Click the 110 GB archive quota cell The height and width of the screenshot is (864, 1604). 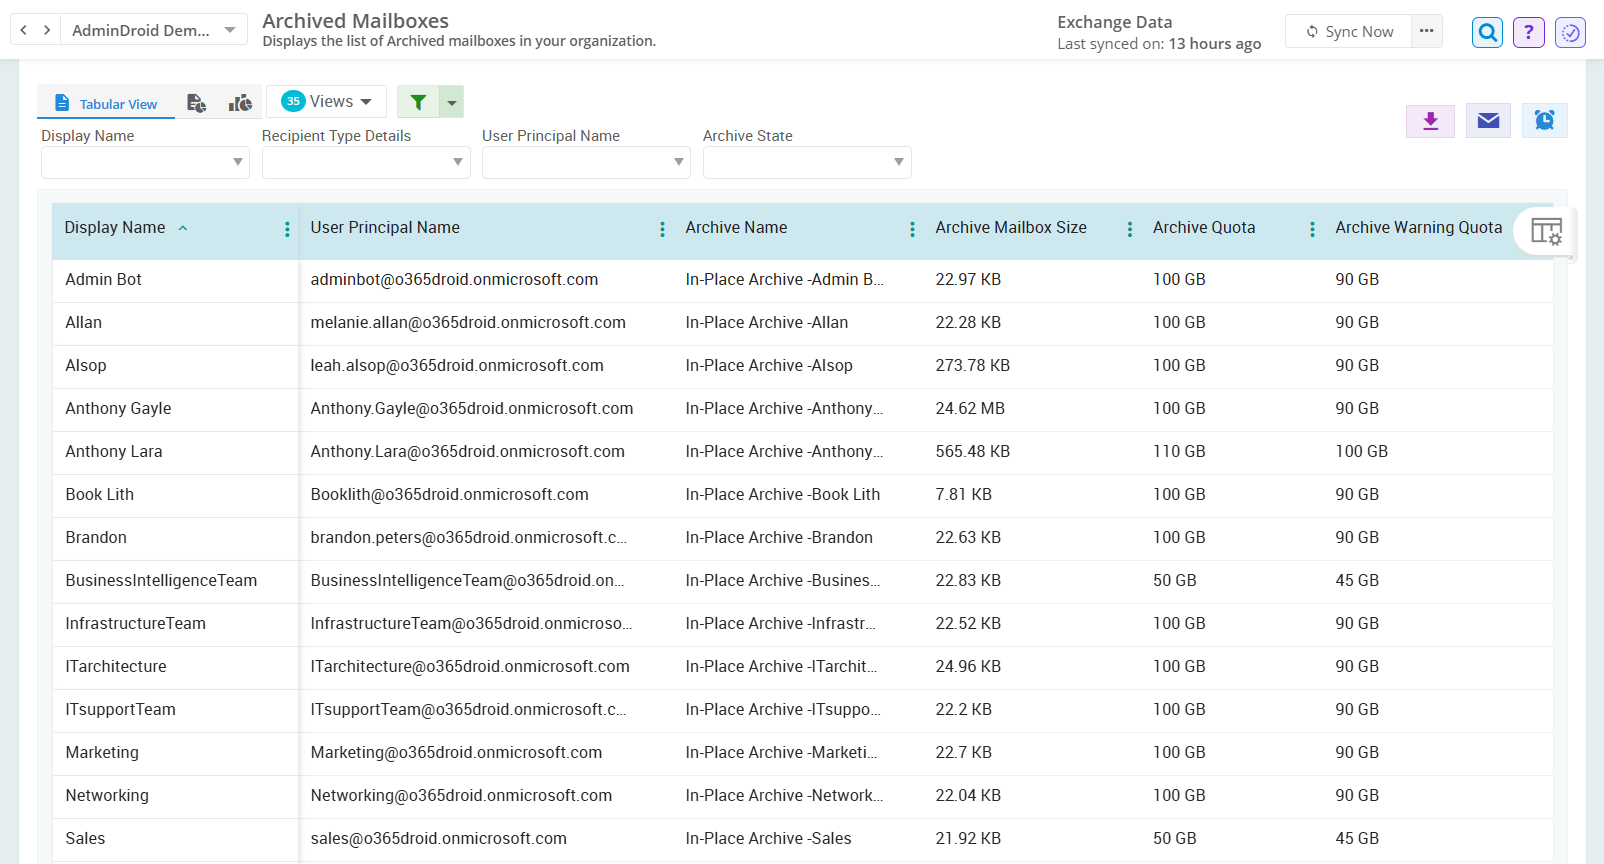1179,452
